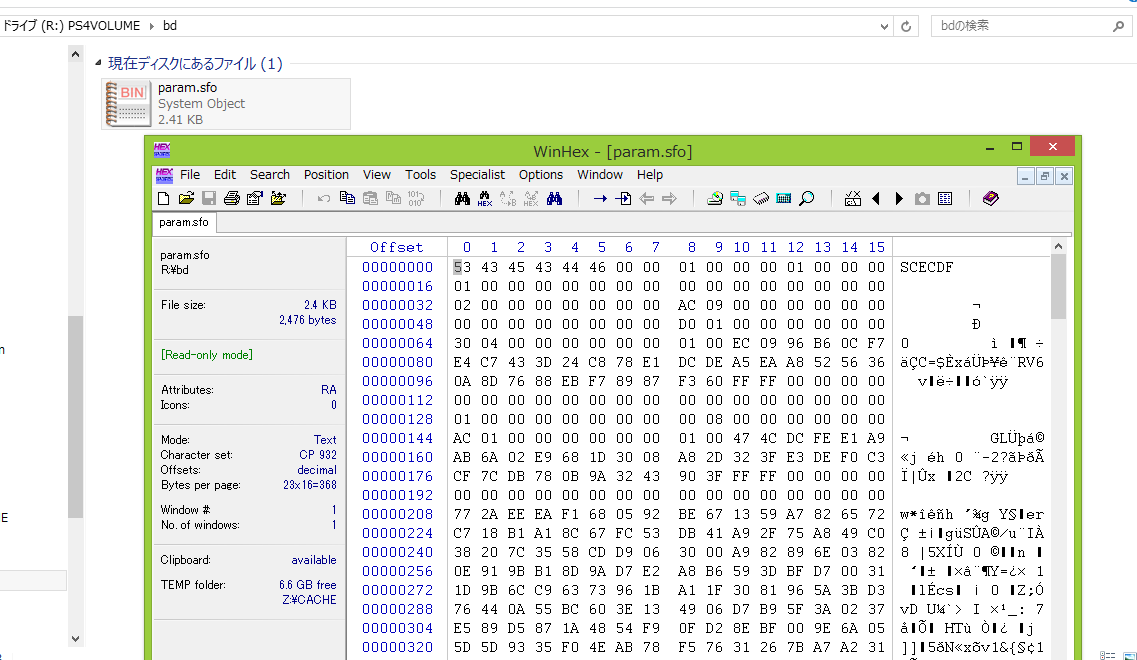
Task: Click the Replace Hex Values icon
Action: coord(532,199)
